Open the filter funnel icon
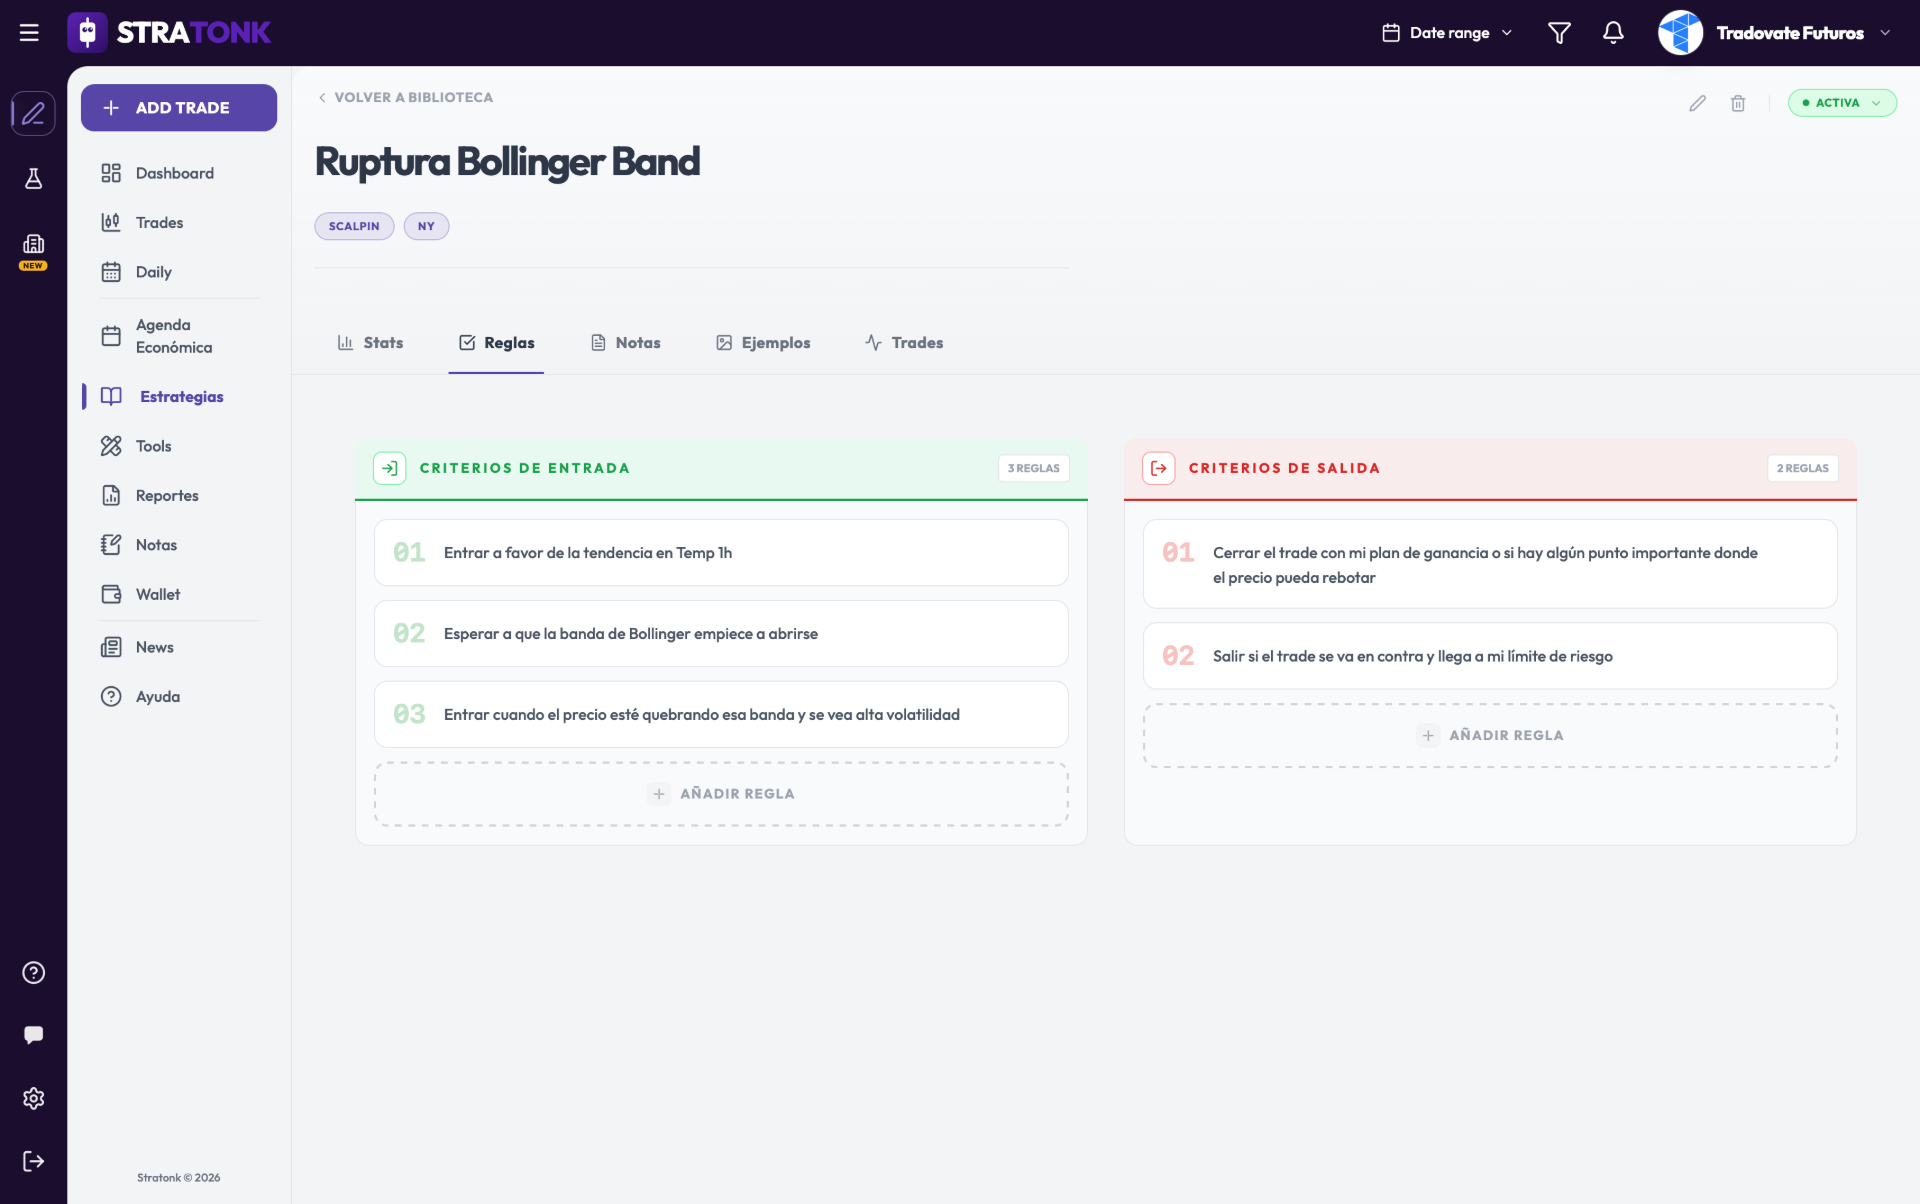Image resolution: width=1920 pixels, height=1204 pixels. (x=1559, y=33)
